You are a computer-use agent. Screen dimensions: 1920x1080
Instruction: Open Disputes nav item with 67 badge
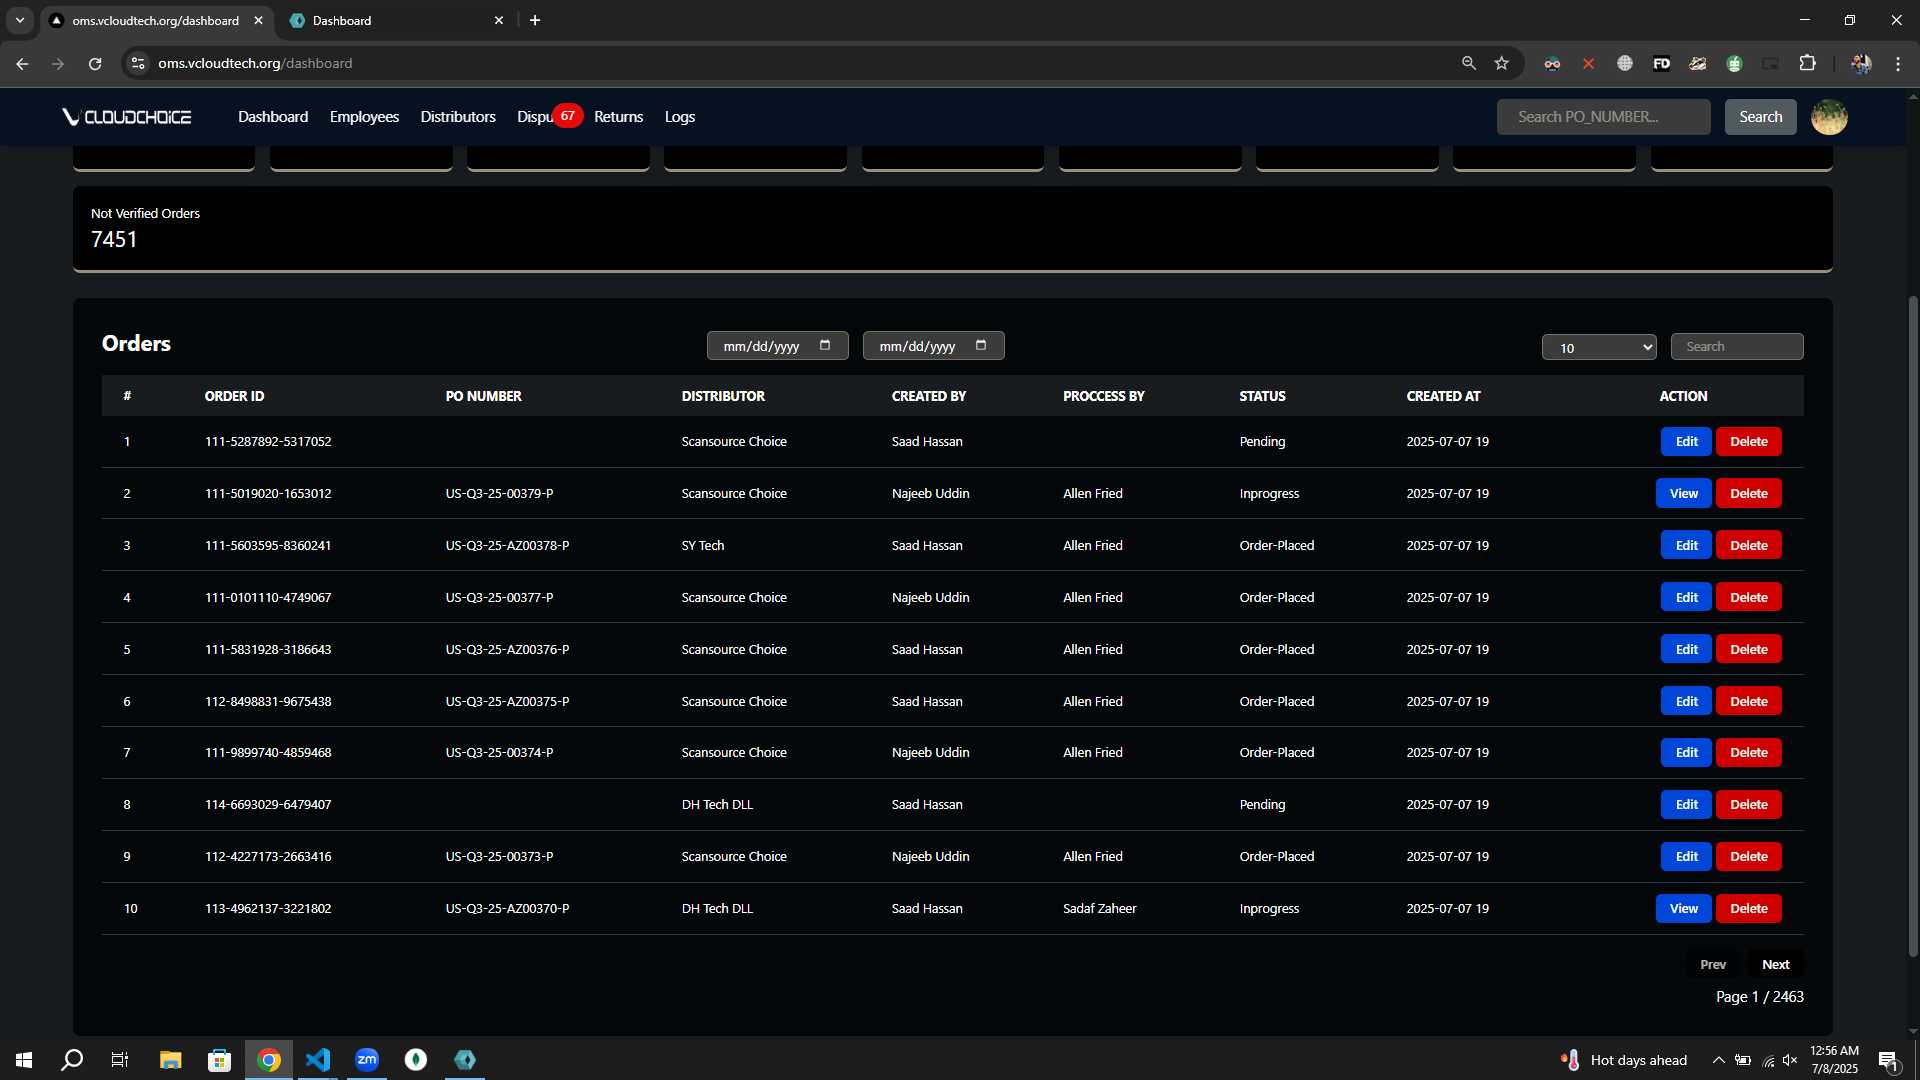548,117
